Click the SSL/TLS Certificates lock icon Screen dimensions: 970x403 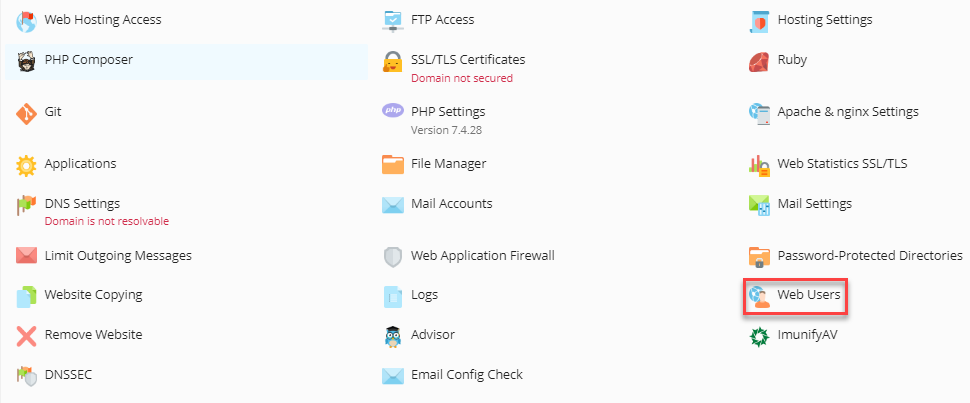tap(393, 61)
